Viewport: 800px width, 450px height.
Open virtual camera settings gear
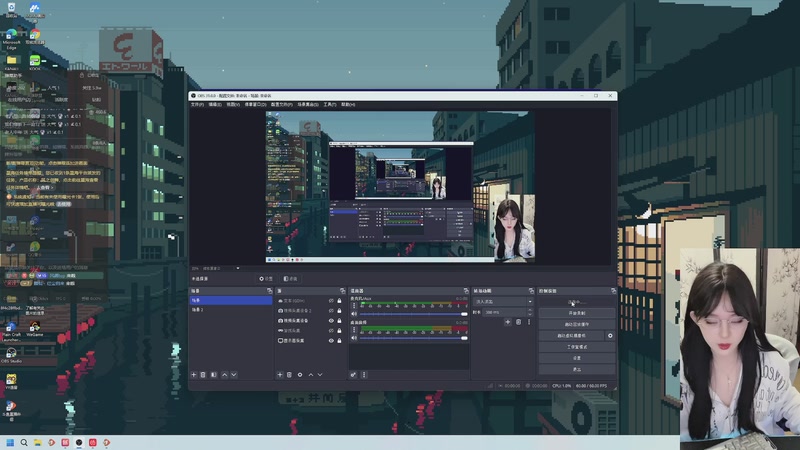point(610,336)
